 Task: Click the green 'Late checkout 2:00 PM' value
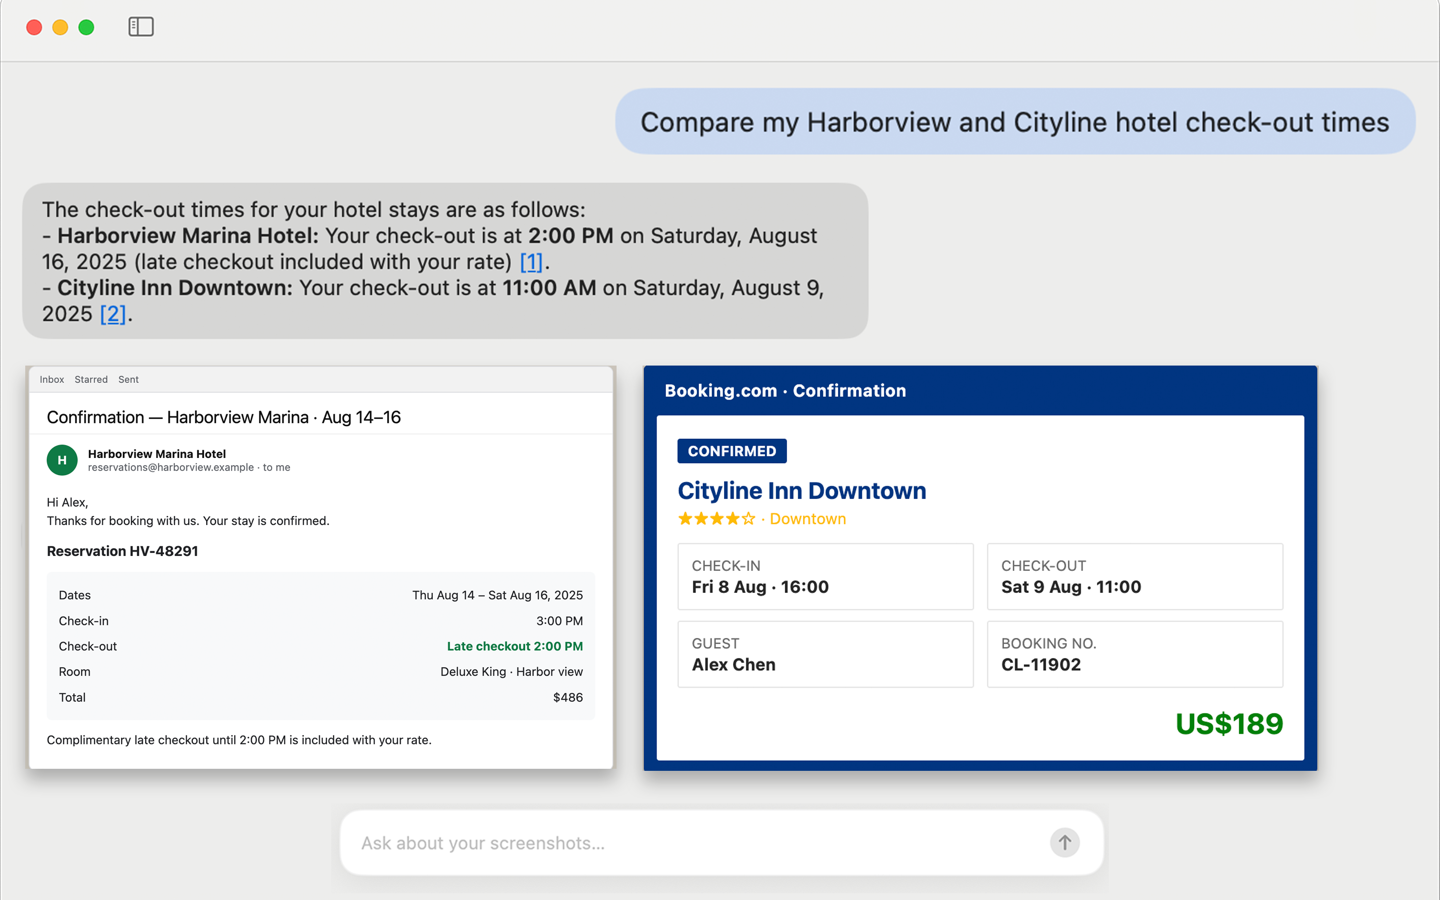pyautogui.click(x=515, y=647)
